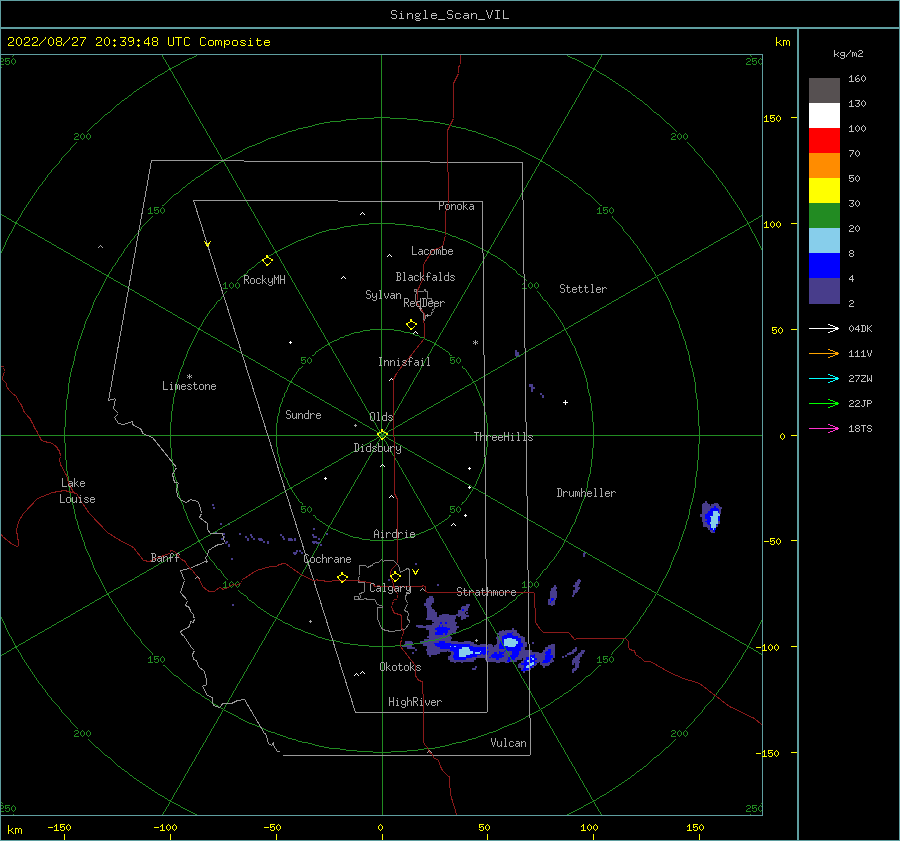Screen dimensions: 900x841
Task: Click the white plus marker east of ThreeHills
Action: (565, 402)
